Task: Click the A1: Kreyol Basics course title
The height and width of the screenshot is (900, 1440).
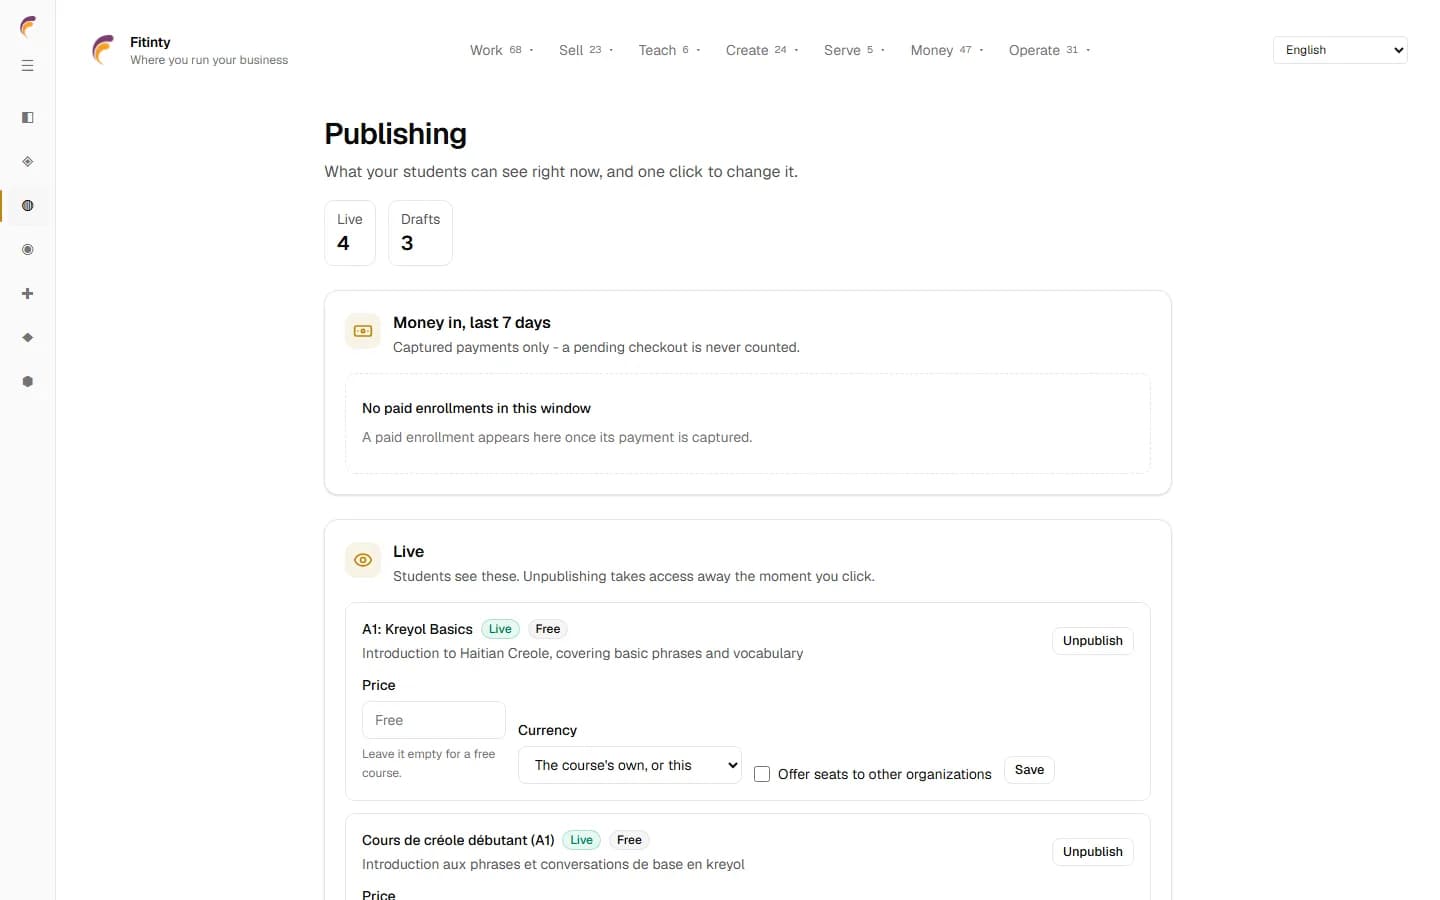Action: tap(417, 629)
